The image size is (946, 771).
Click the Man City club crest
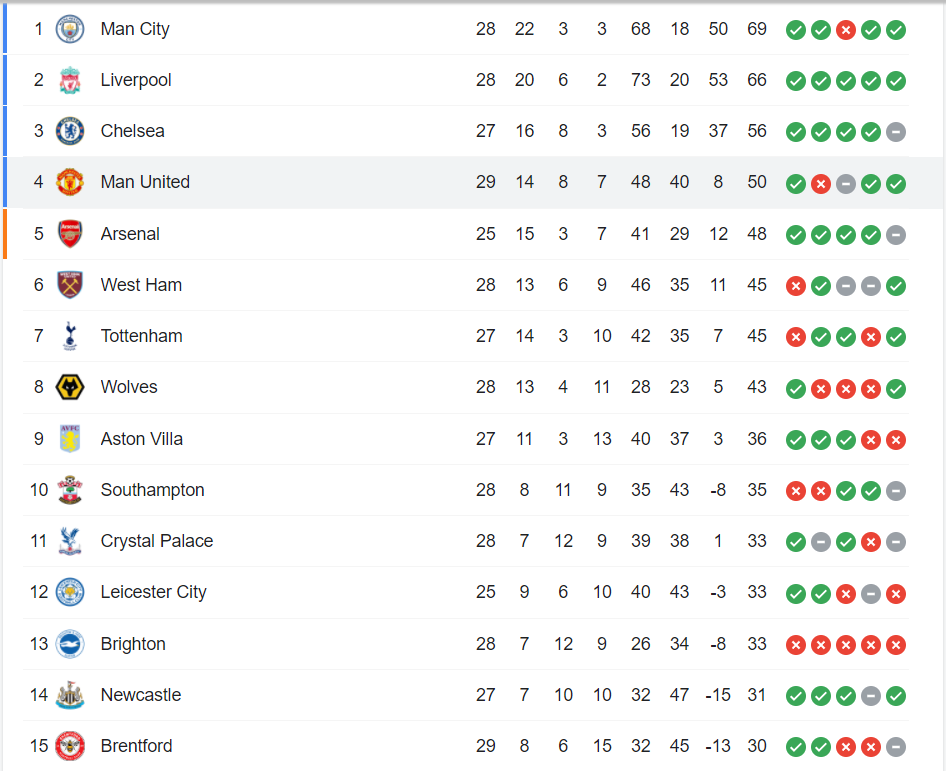tap(70, 29)
